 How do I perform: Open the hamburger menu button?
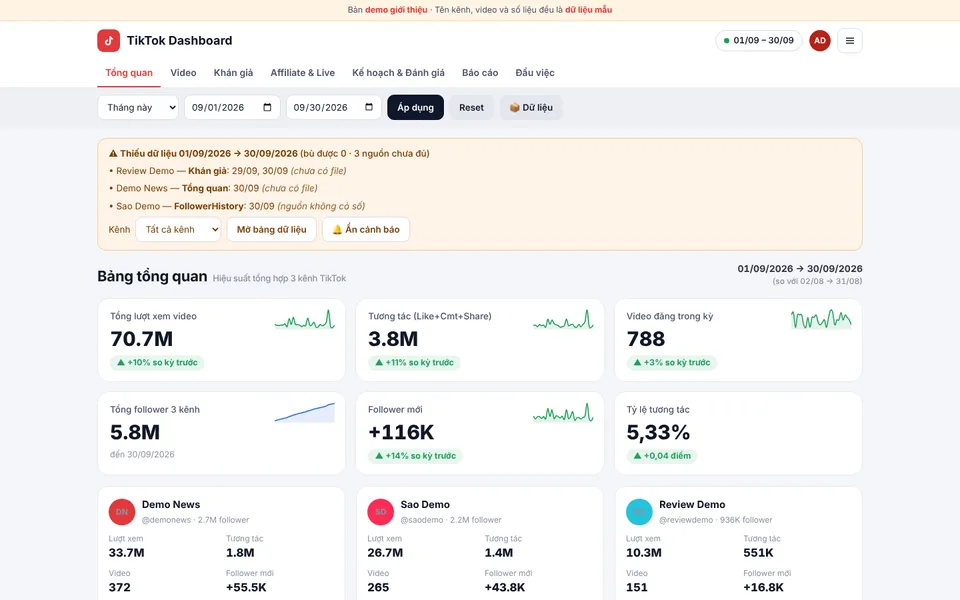pos(849,40)
